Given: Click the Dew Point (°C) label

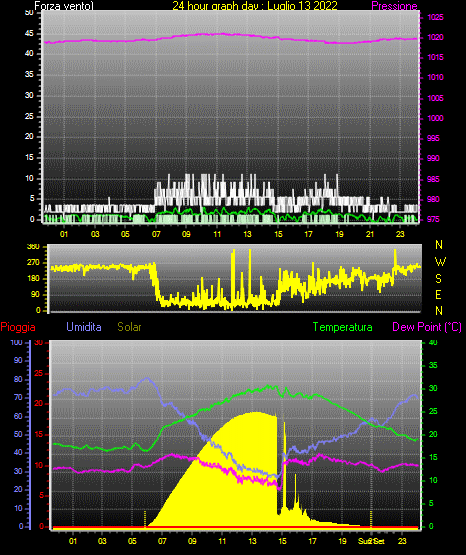Looking at the screenshot, I should click(427, 327).
